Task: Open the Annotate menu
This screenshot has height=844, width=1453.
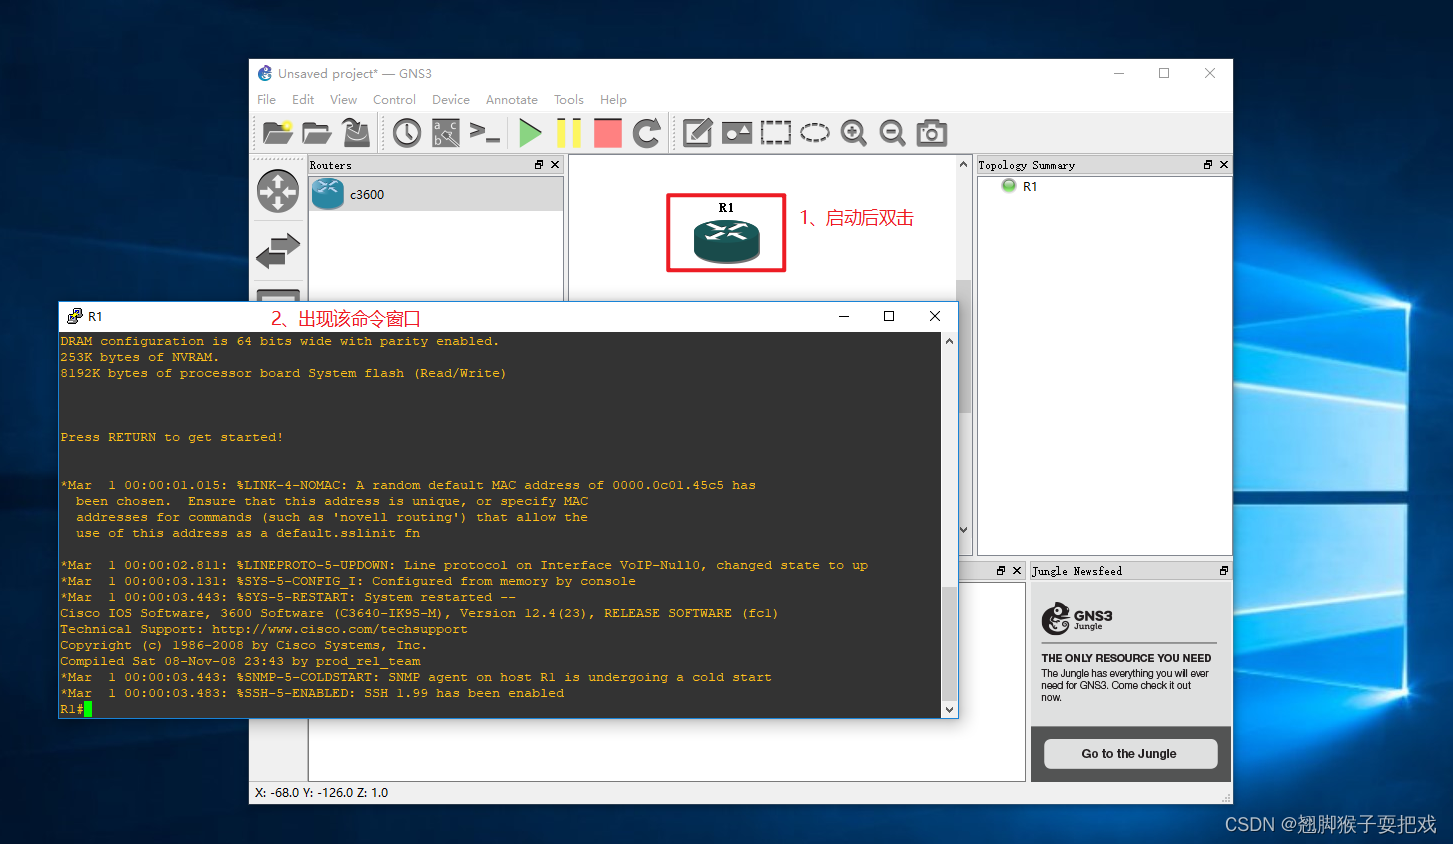Action: pyautogui.click(x=512, y=100)
